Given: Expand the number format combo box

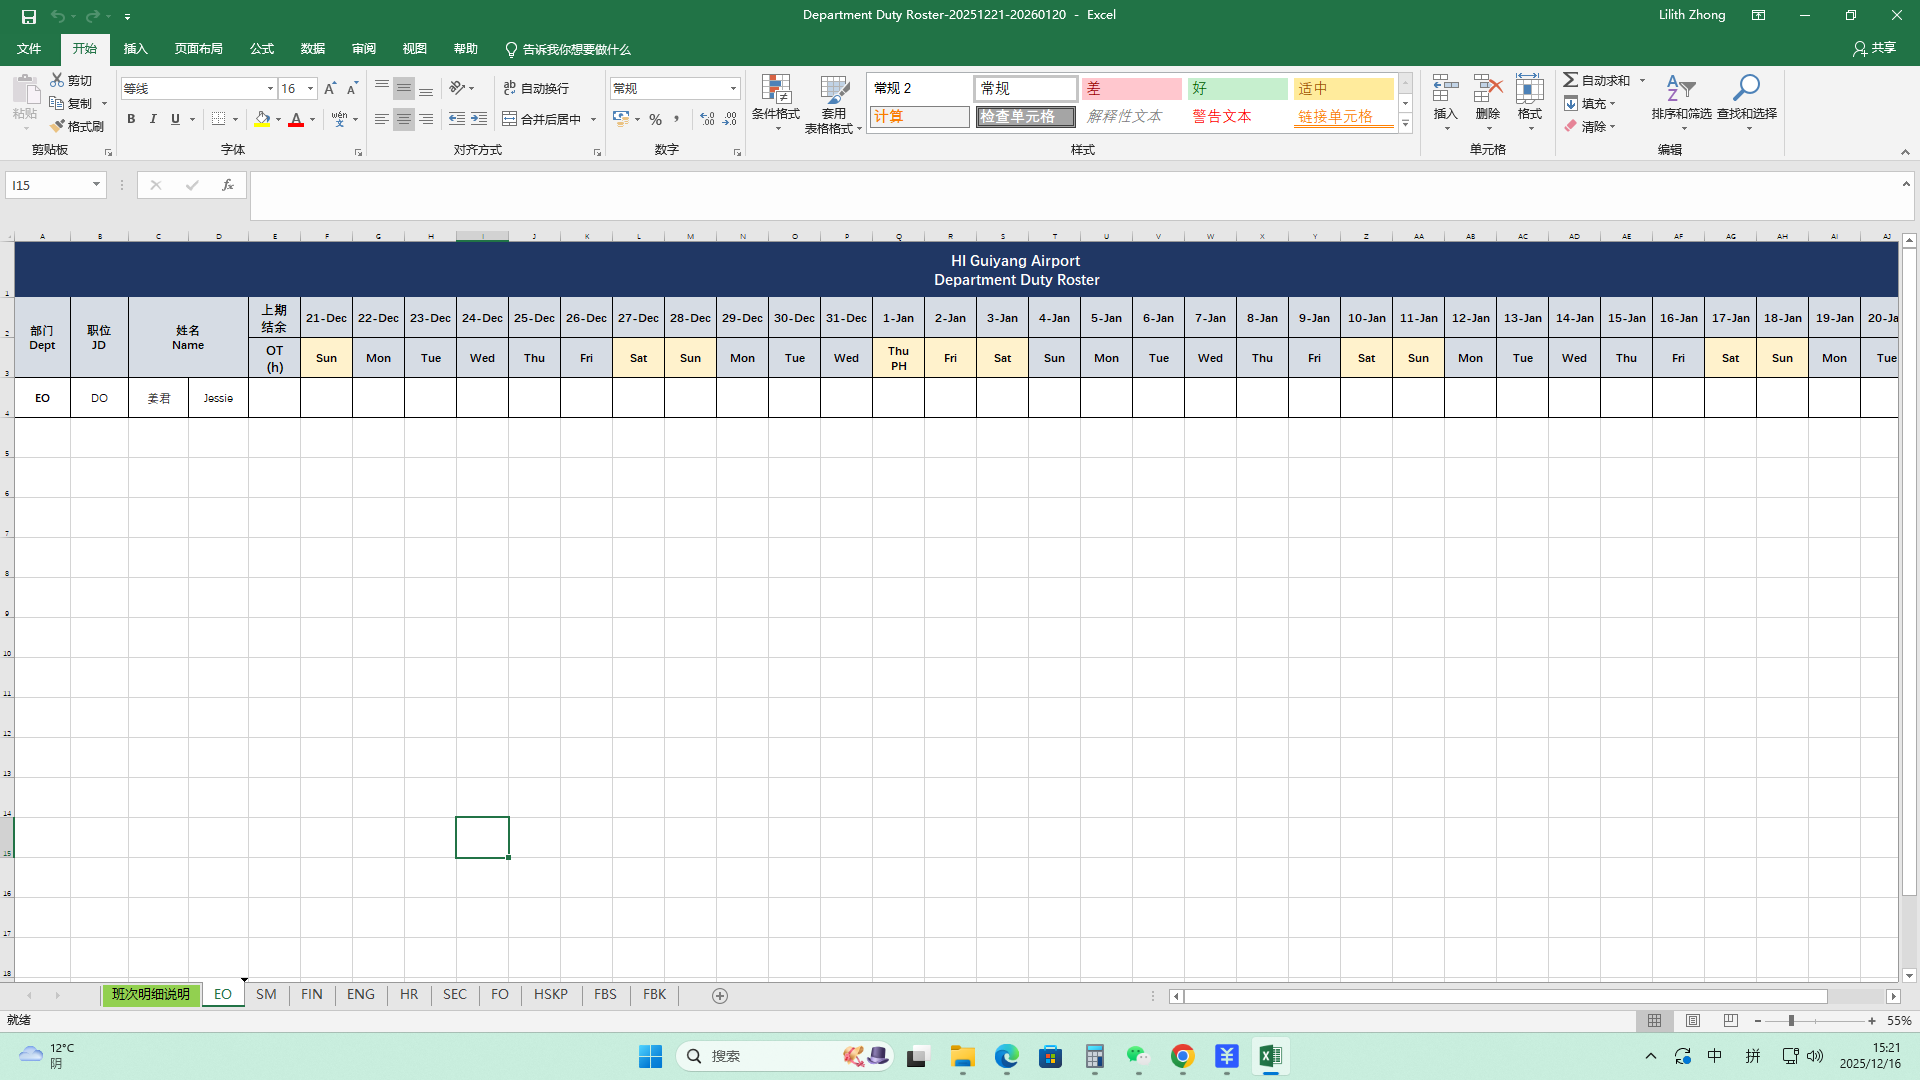Looking at the screenshot, I should [733, 89].
